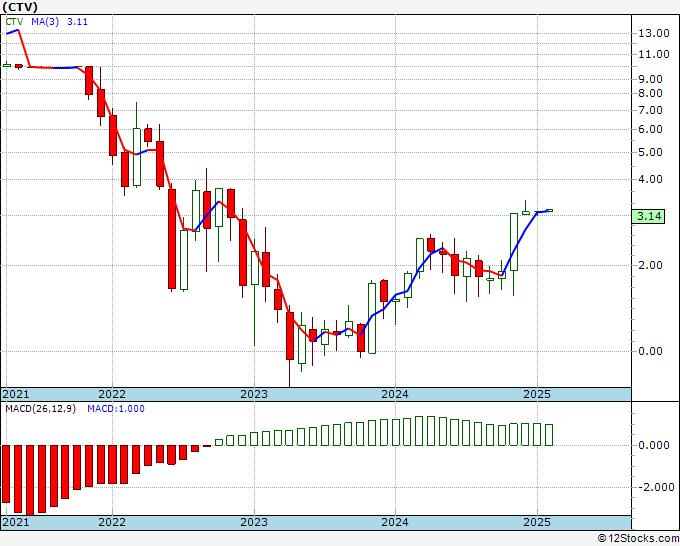Click the MACD(26,12,9) indicator label
This screenshot has width=680, height=546.
[x=40, y=409]
